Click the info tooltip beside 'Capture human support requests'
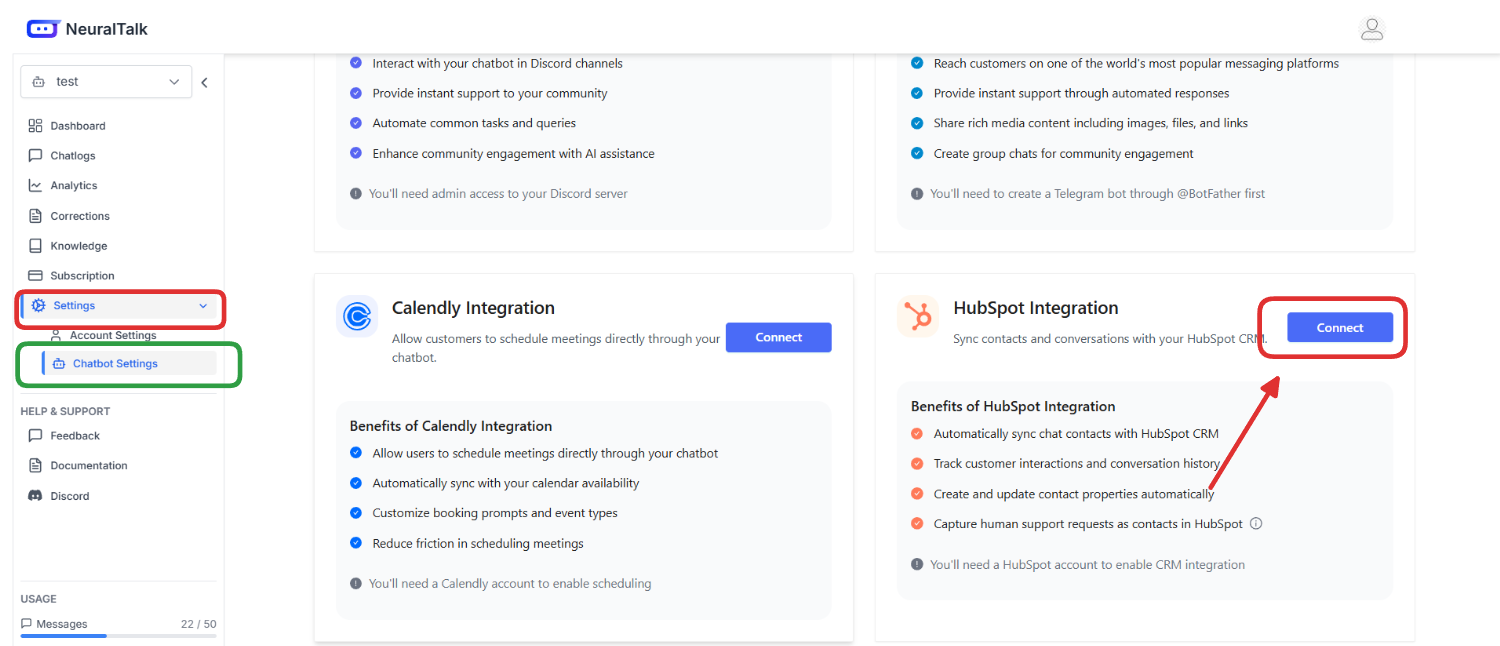 pos(1256,523)
